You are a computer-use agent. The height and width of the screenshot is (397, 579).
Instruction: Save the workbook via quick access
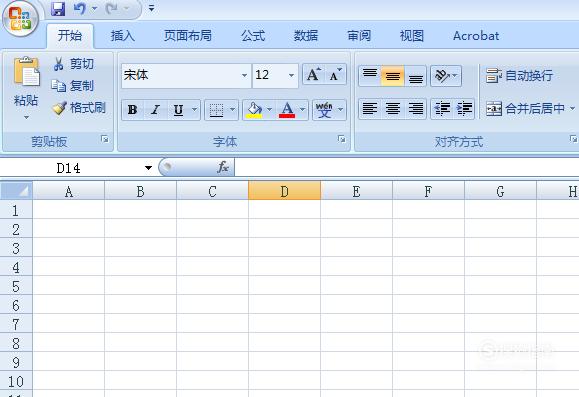(58, 8)
